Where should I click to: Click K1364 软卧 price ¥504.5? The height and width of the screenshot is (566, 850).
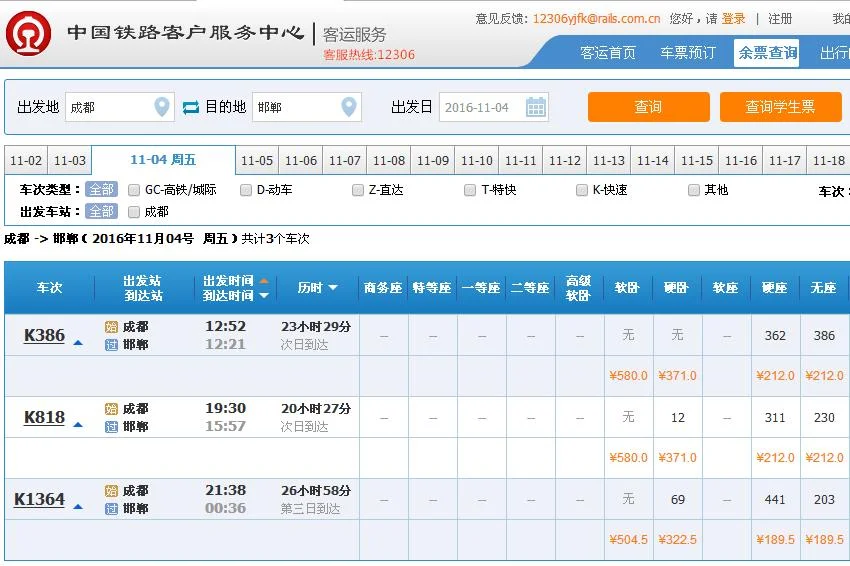[x=628, y=539]
